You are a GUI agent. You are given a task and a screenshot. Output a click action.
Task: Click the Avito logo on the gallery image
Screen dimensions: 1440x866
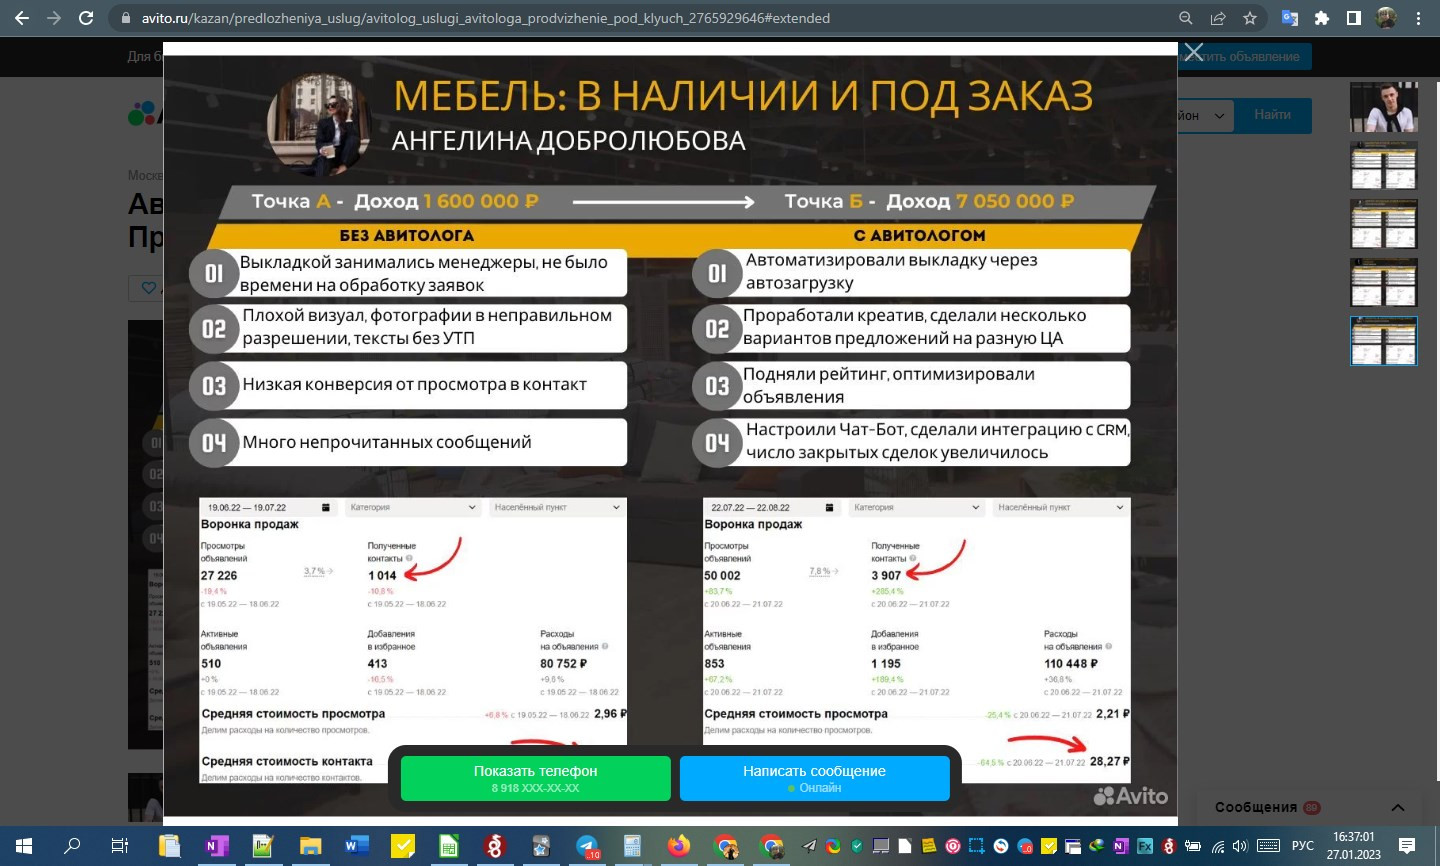[1131, 796]
